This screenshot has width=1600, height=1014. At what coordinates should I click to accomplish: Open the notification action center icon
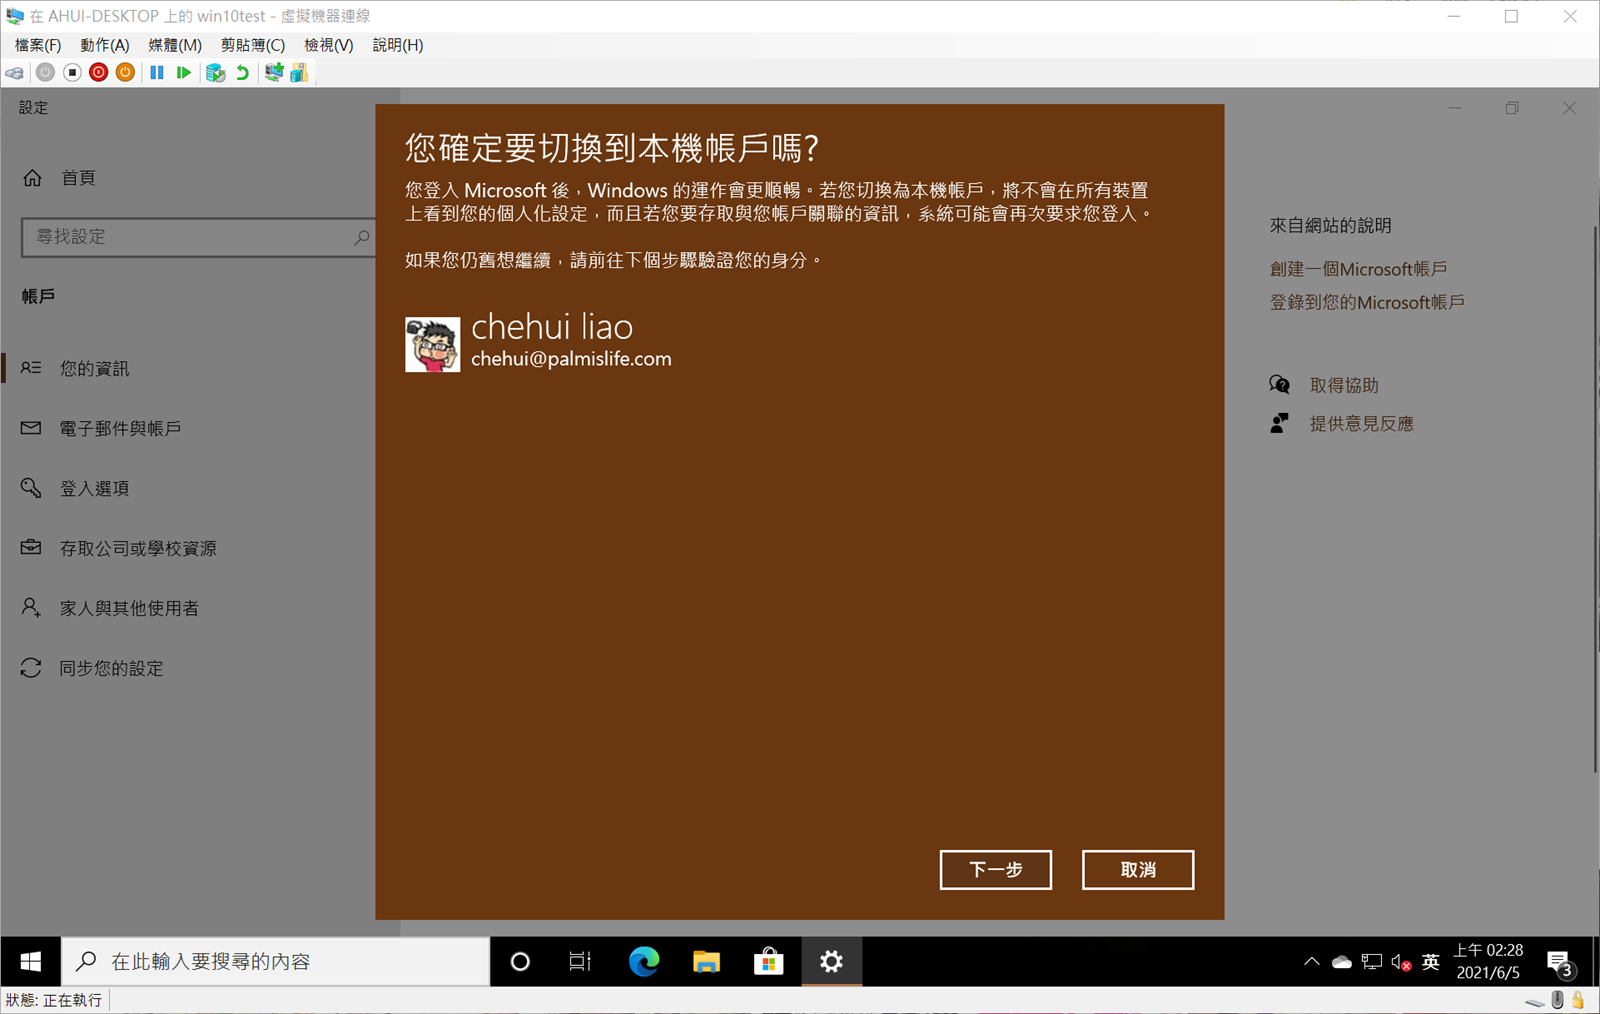[1559, 963]
